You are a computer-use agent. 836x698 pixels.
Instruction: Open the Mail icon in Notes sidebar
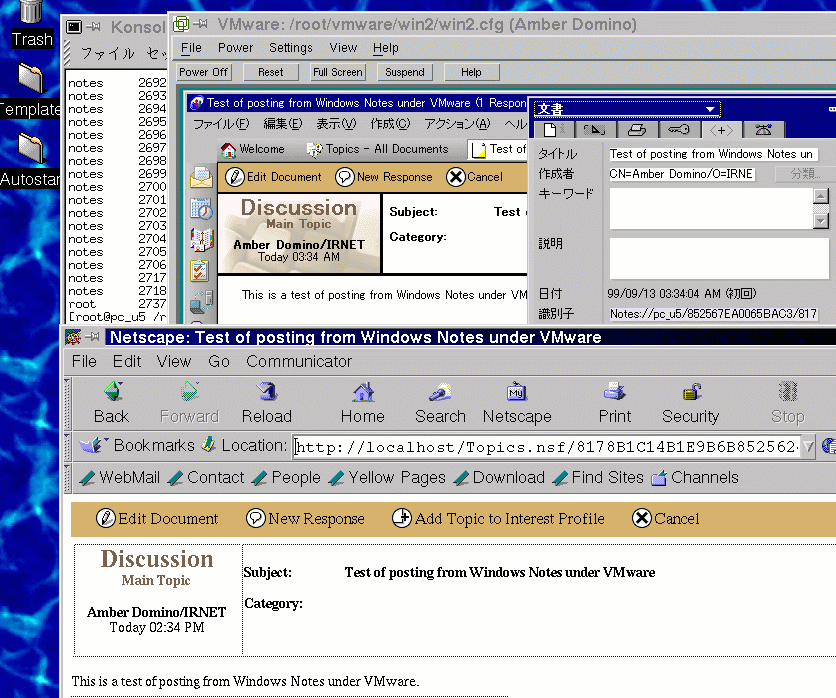click(202, 177)
